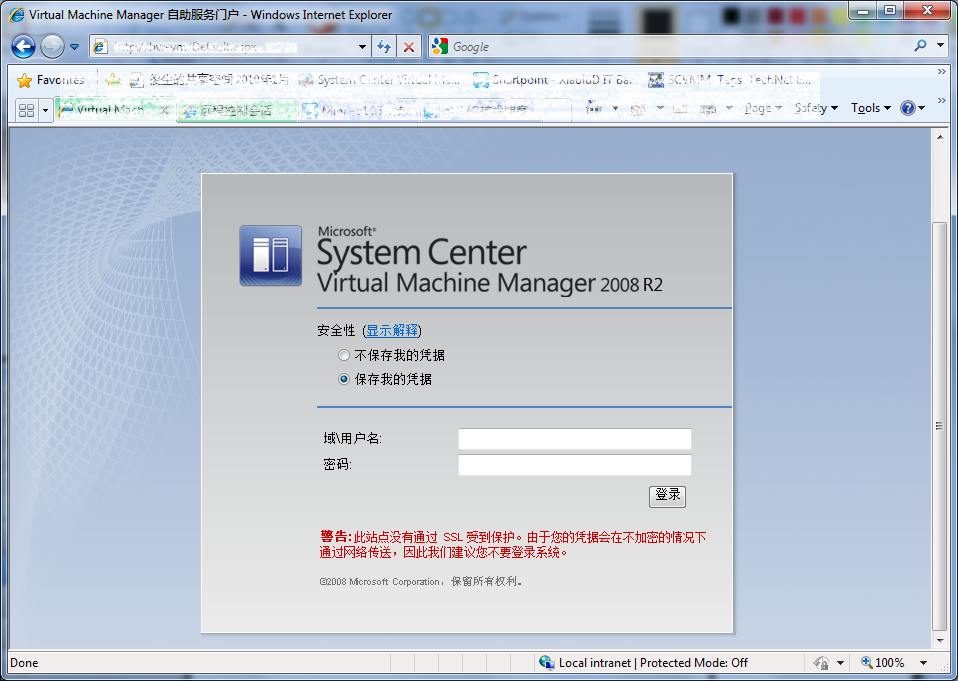This screenshot has height=681, width=958.
Task: Open the Tools menu
Action: (x=871, y=108)
